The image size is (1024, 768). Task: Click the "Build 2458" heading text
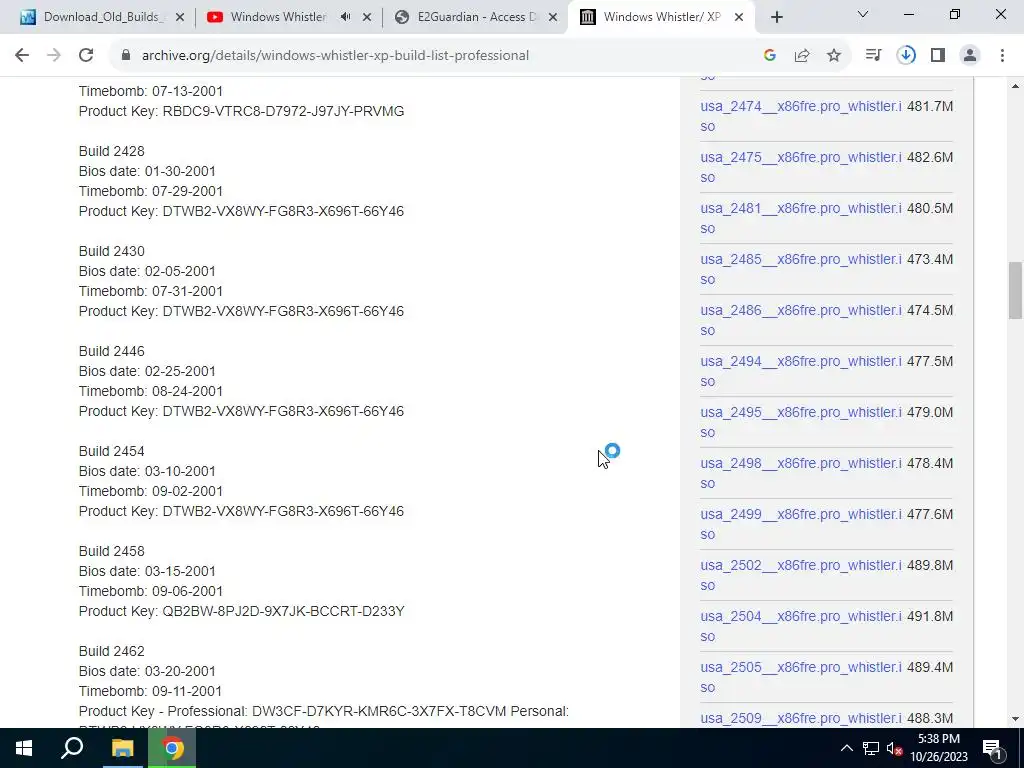[112, 551]
